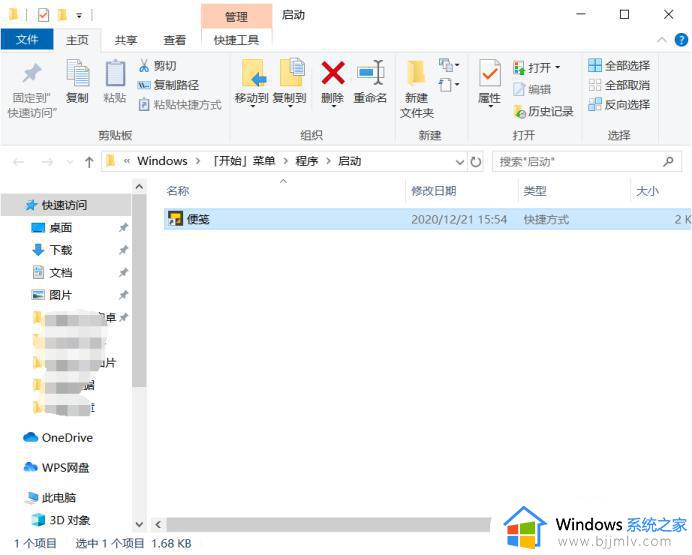Expand the address bar history dropdown
This screenshot has width=692, height=555.
460,162
